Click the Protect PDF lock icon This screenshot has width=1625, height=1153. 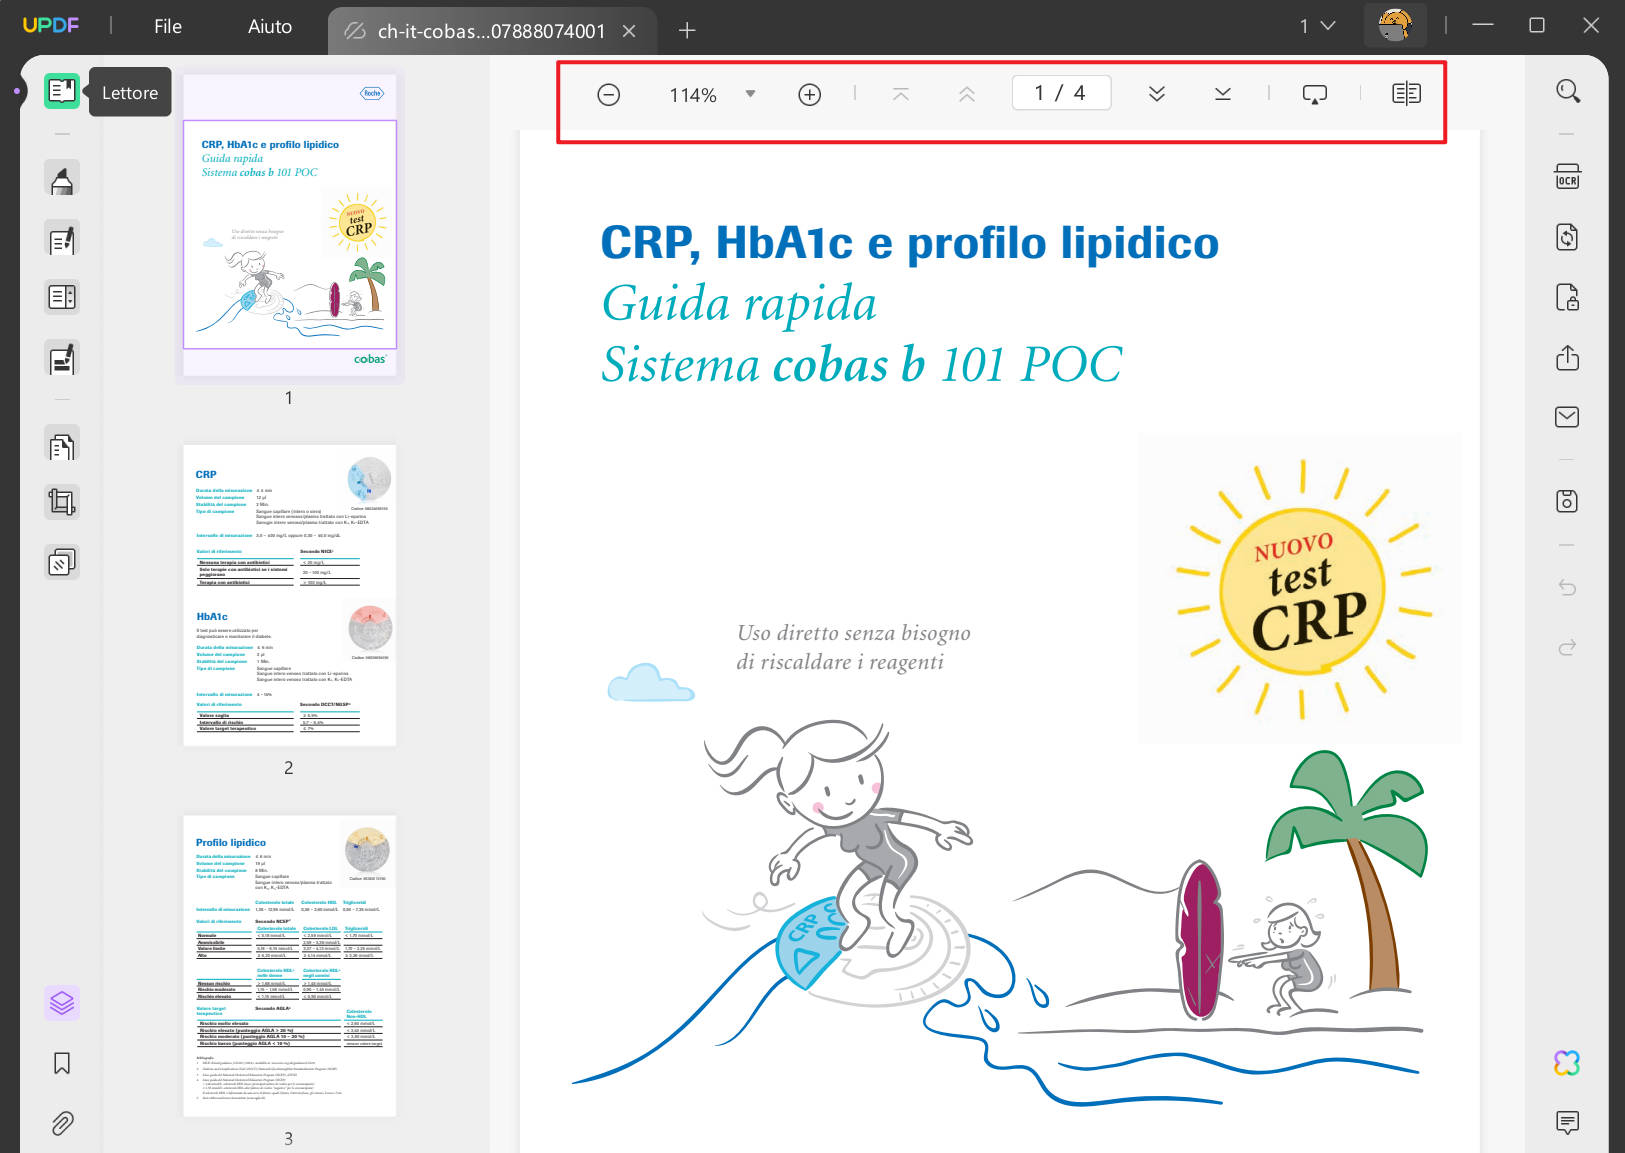point(1567,298)
